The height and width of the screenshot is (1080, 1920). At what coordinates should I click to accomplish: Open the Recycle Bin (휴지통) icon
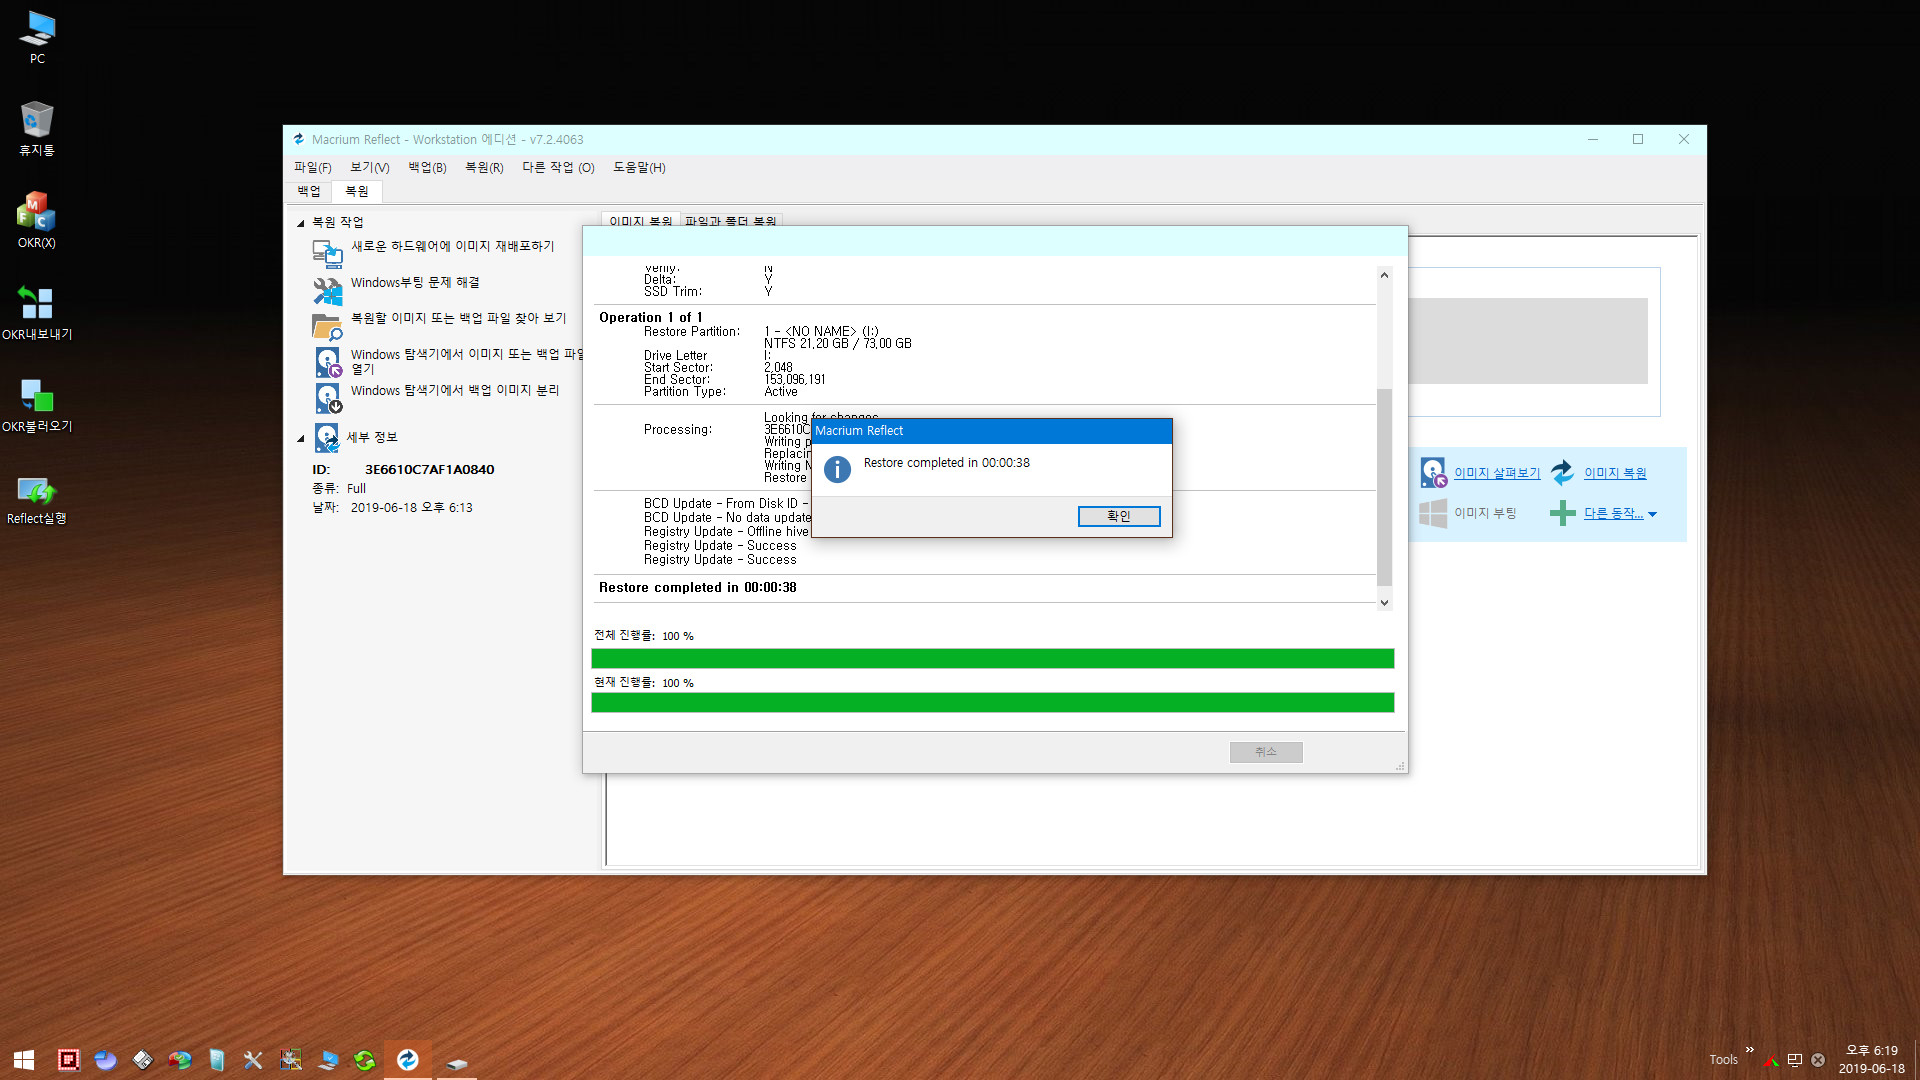pyautogui.click(x=37, y=128)
